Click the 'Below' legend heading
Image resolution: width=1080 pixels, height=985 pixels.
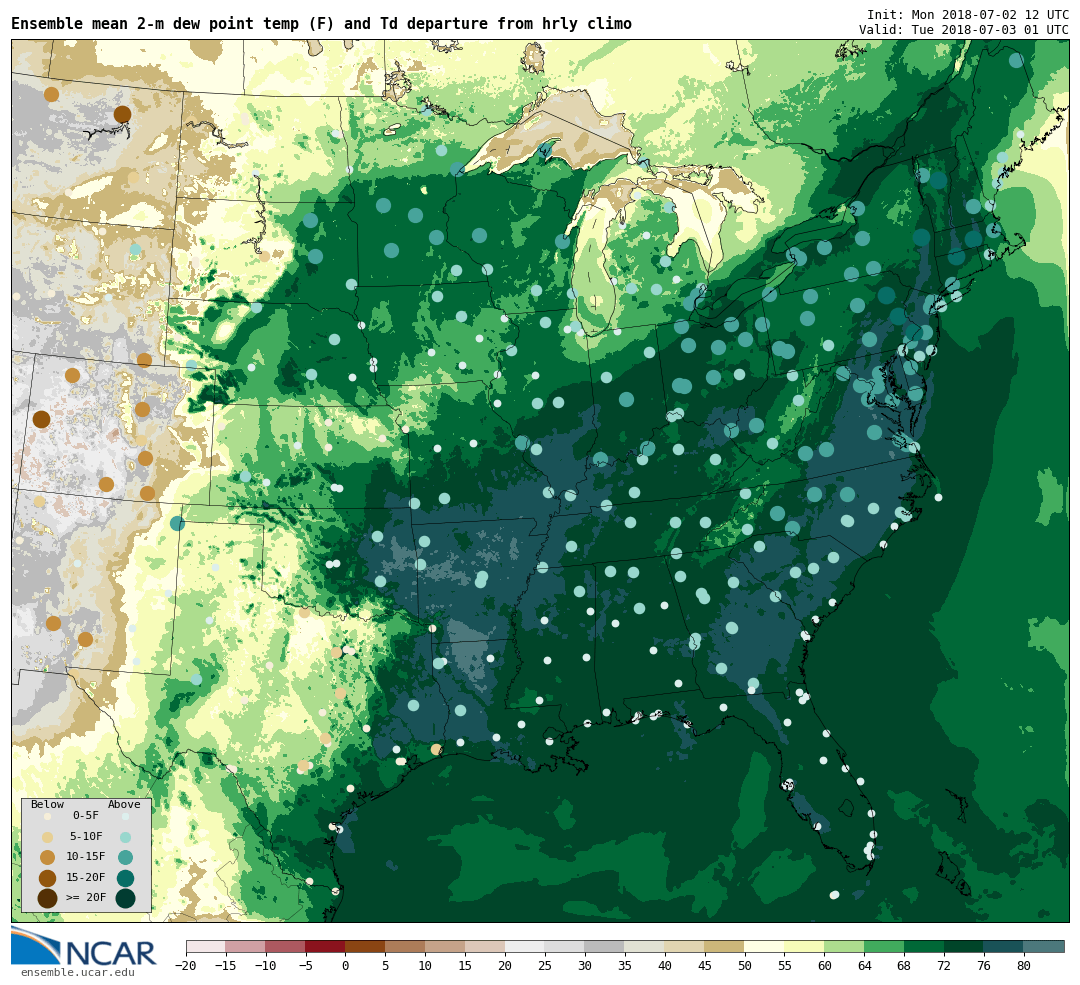pos(48,805)
